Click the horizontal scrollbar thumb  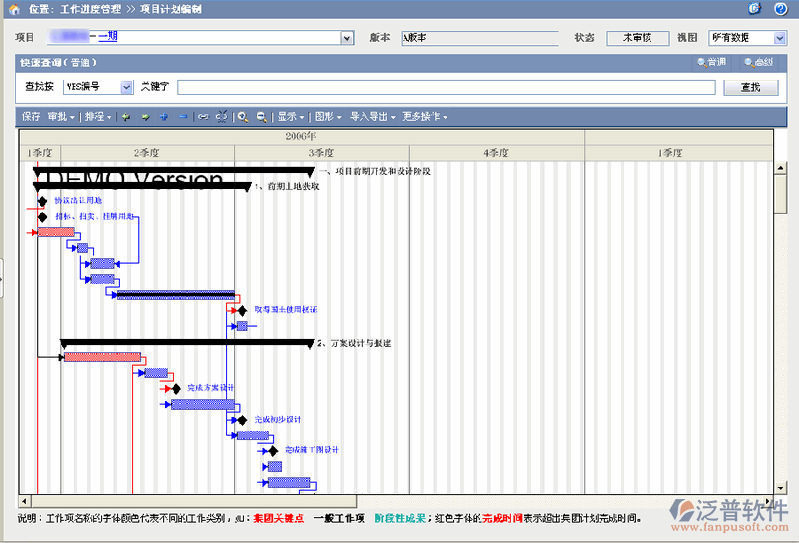pyautogui.click(x=194, y=501)
